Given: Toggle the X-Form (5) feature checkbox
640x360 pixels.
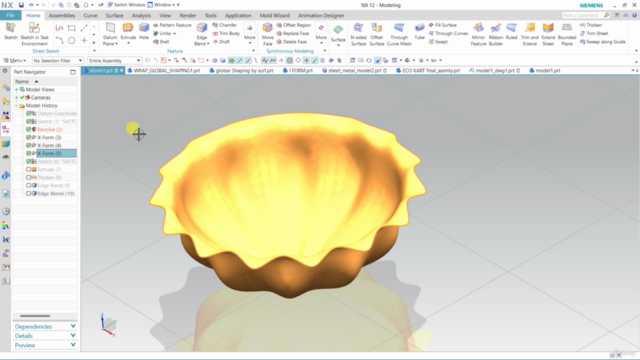Looking at the screenshot, I should (x=29, y=153).
